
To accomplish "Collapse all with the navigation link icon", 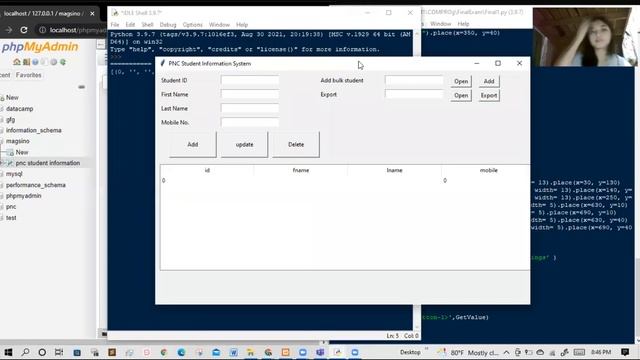I will (82, 87).
